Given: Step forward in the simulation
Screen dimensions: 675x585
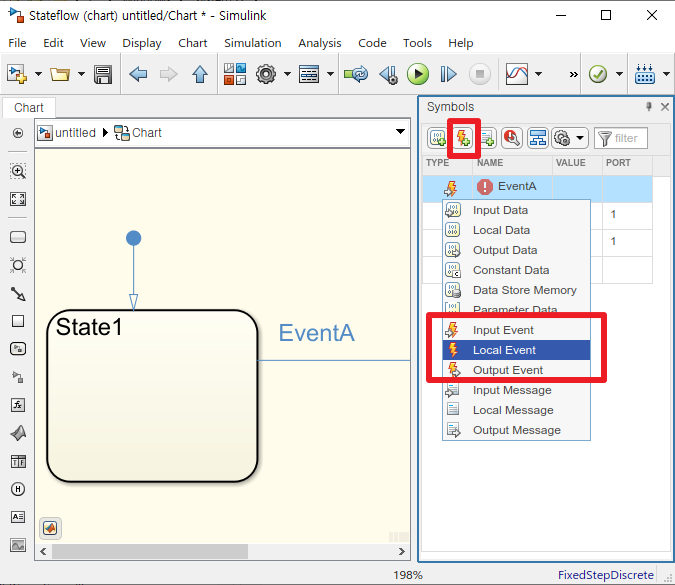Looking at the screenshot, I should coord(448,74).
